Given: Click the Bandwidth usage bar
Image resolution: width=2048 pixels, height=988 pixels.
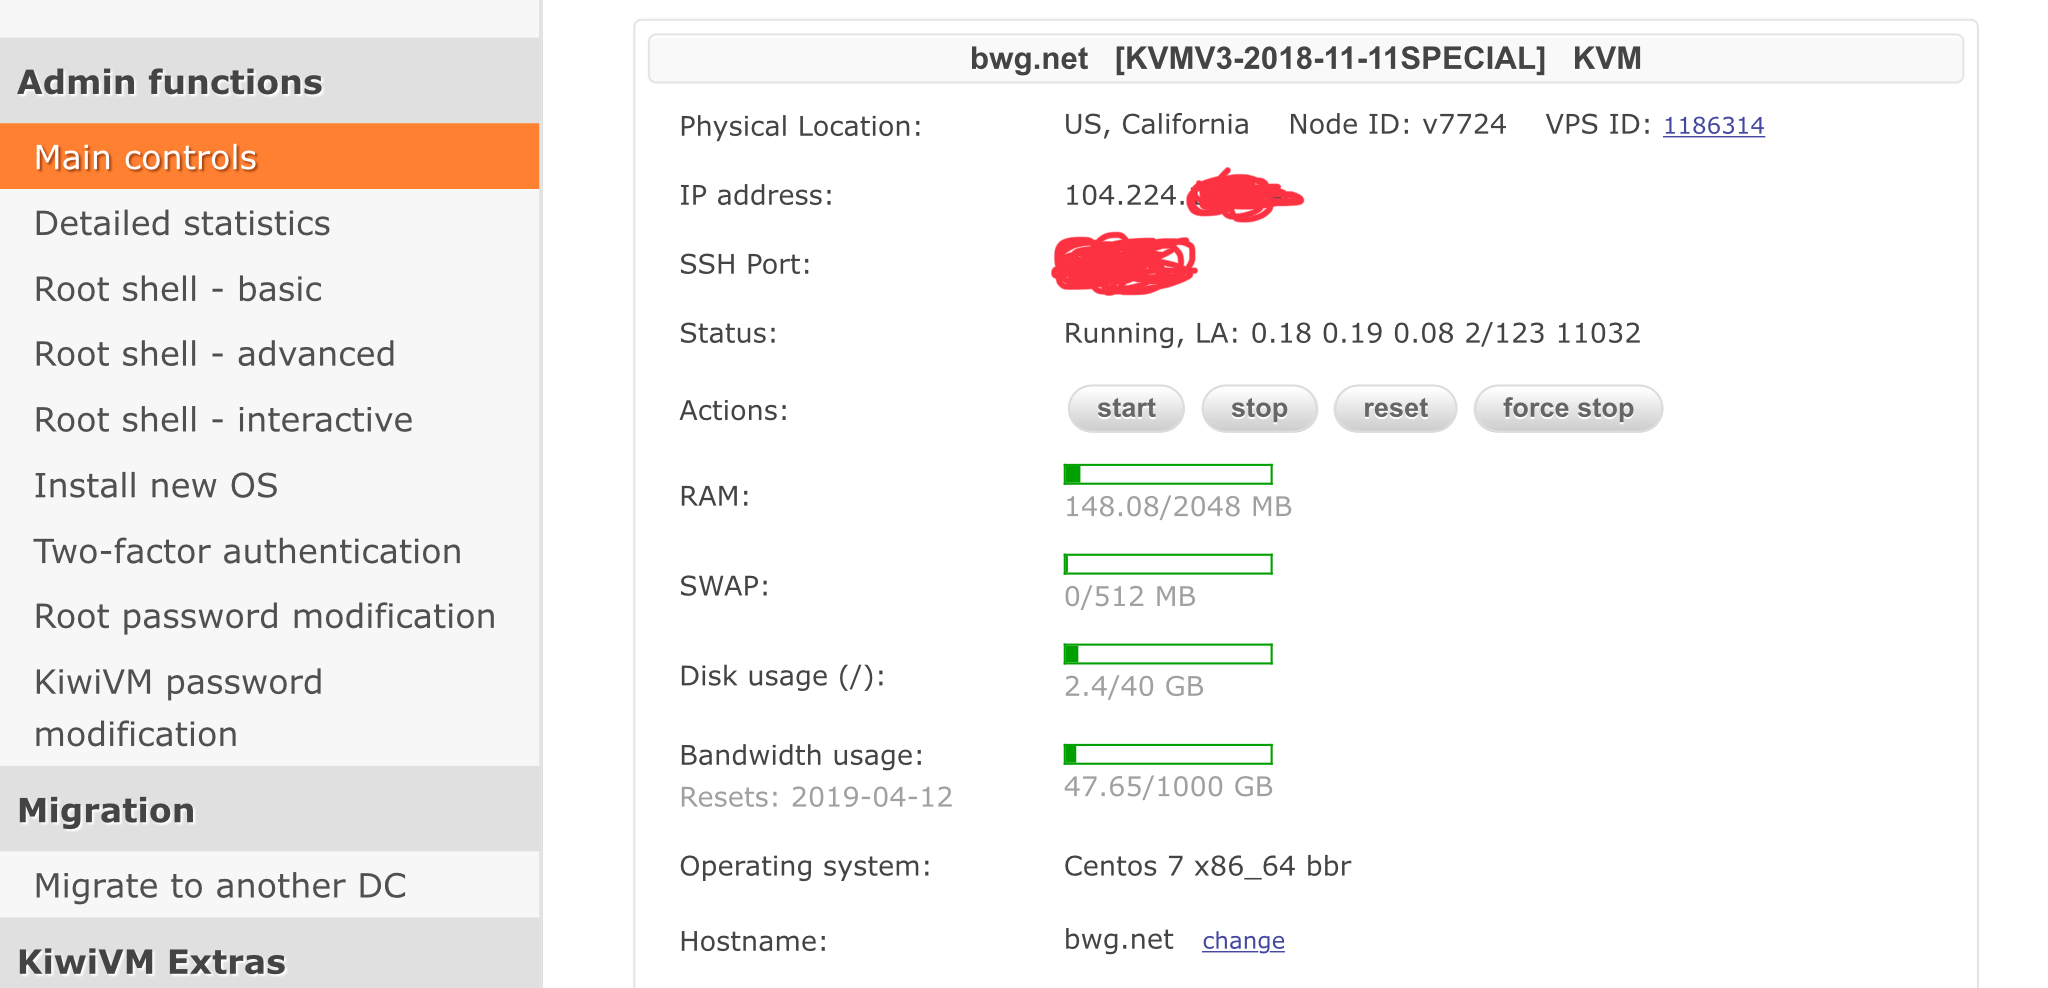Looking at the screenshot, I should pos(1168,754).
